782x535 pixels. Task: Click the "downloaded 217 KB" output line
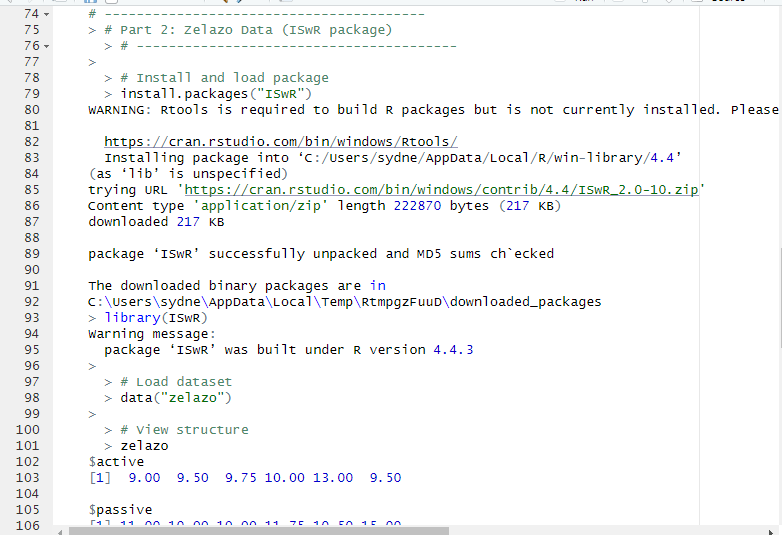point(156,222)
